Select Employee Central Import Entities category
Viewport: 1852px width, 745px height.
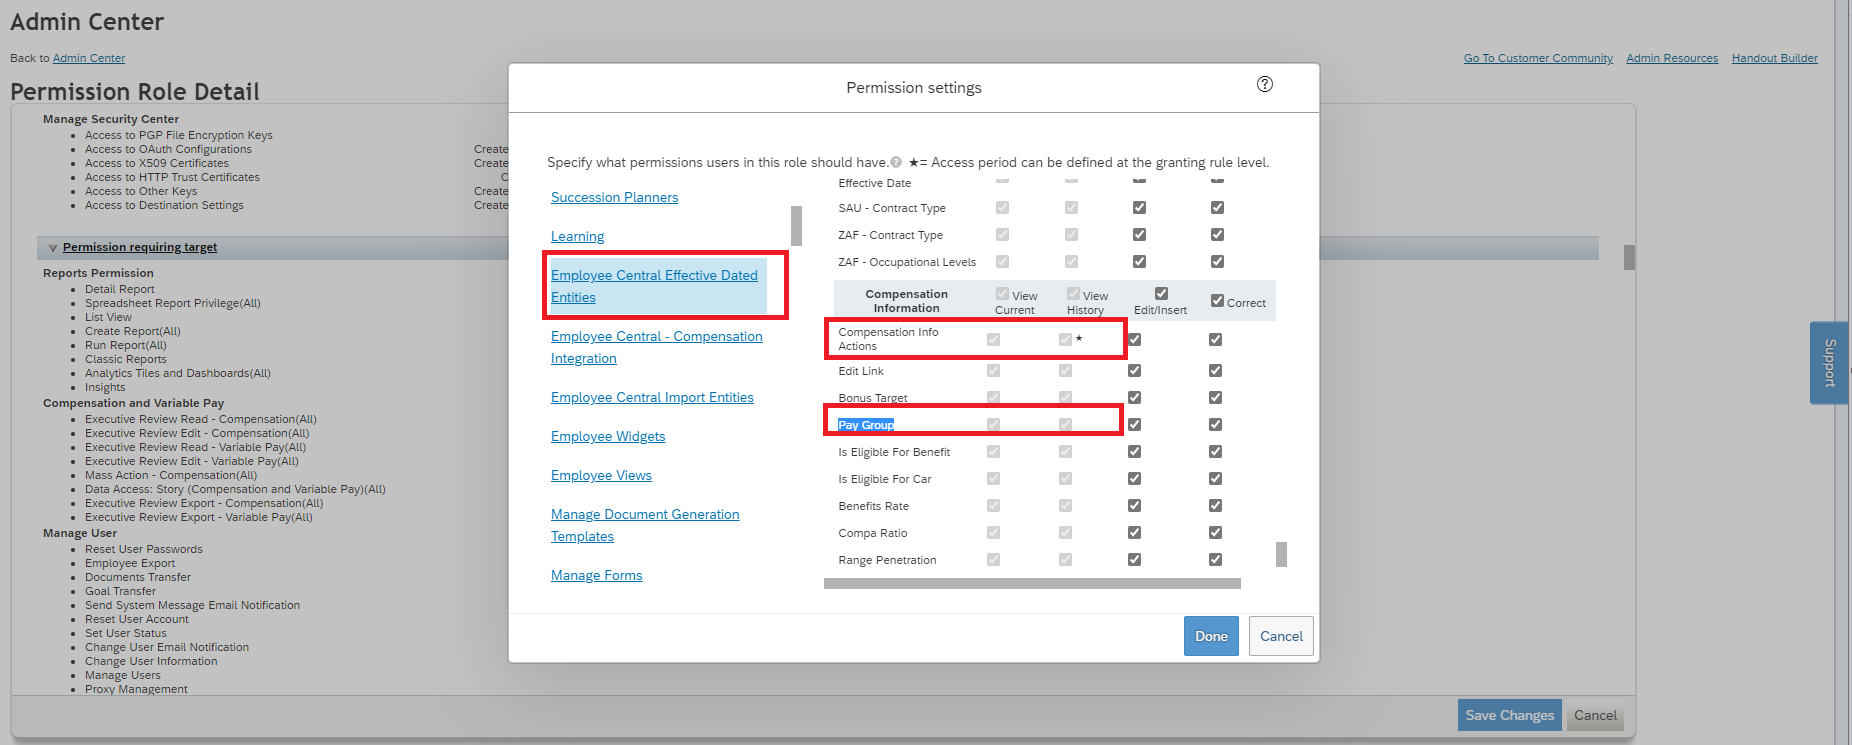coord(652,397)
